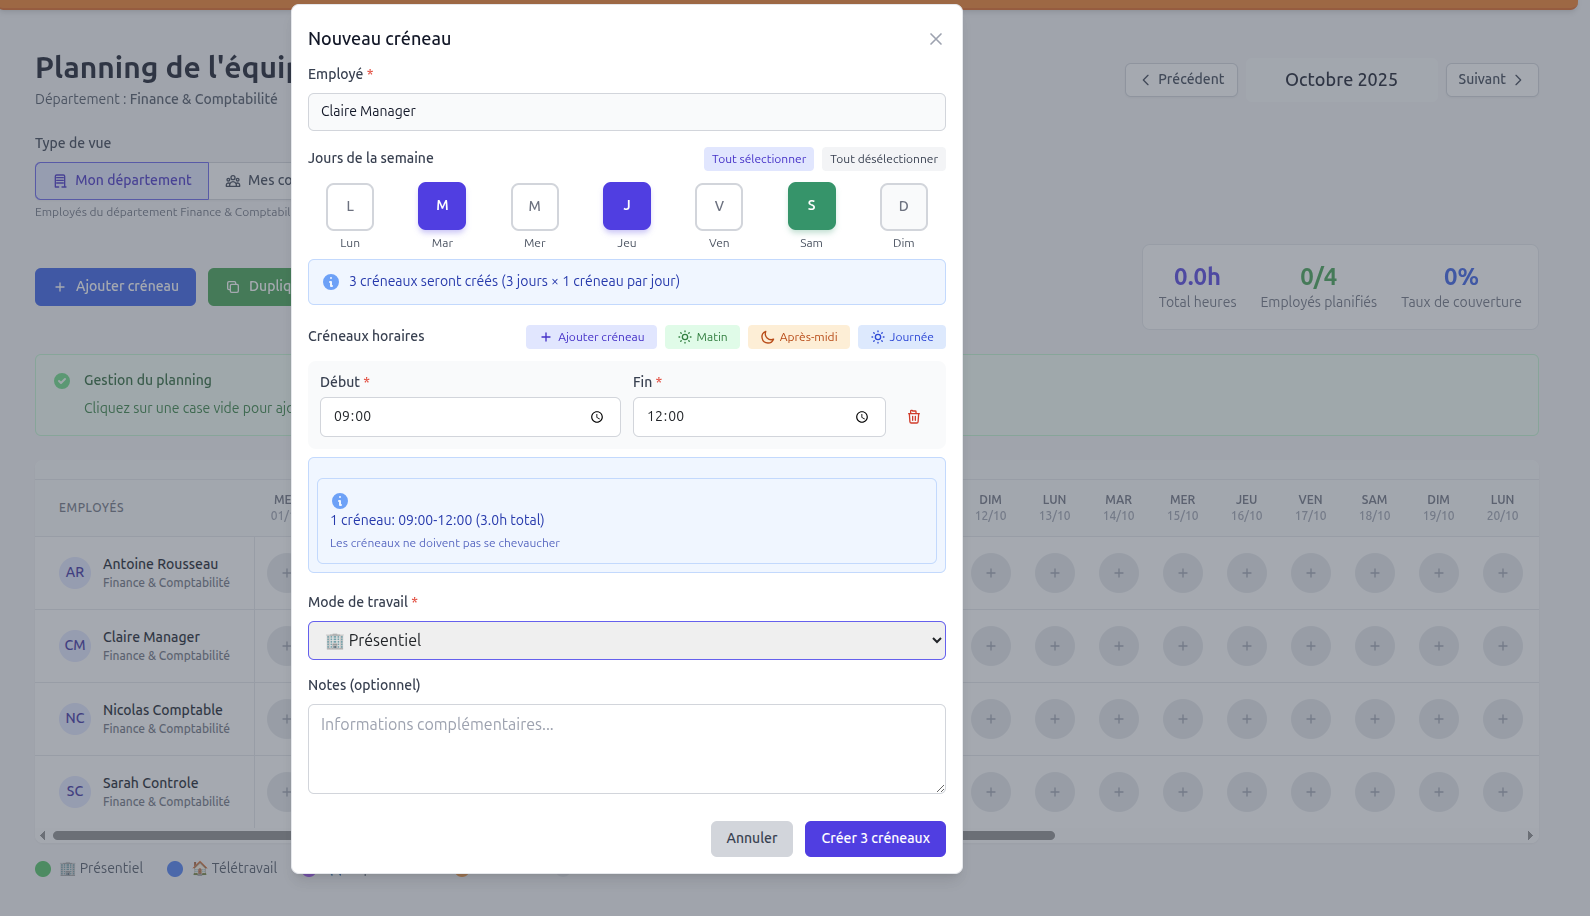The image size is (1590, 916).
Task: Apply the Journée full-day preset
Action: (901, 337)
